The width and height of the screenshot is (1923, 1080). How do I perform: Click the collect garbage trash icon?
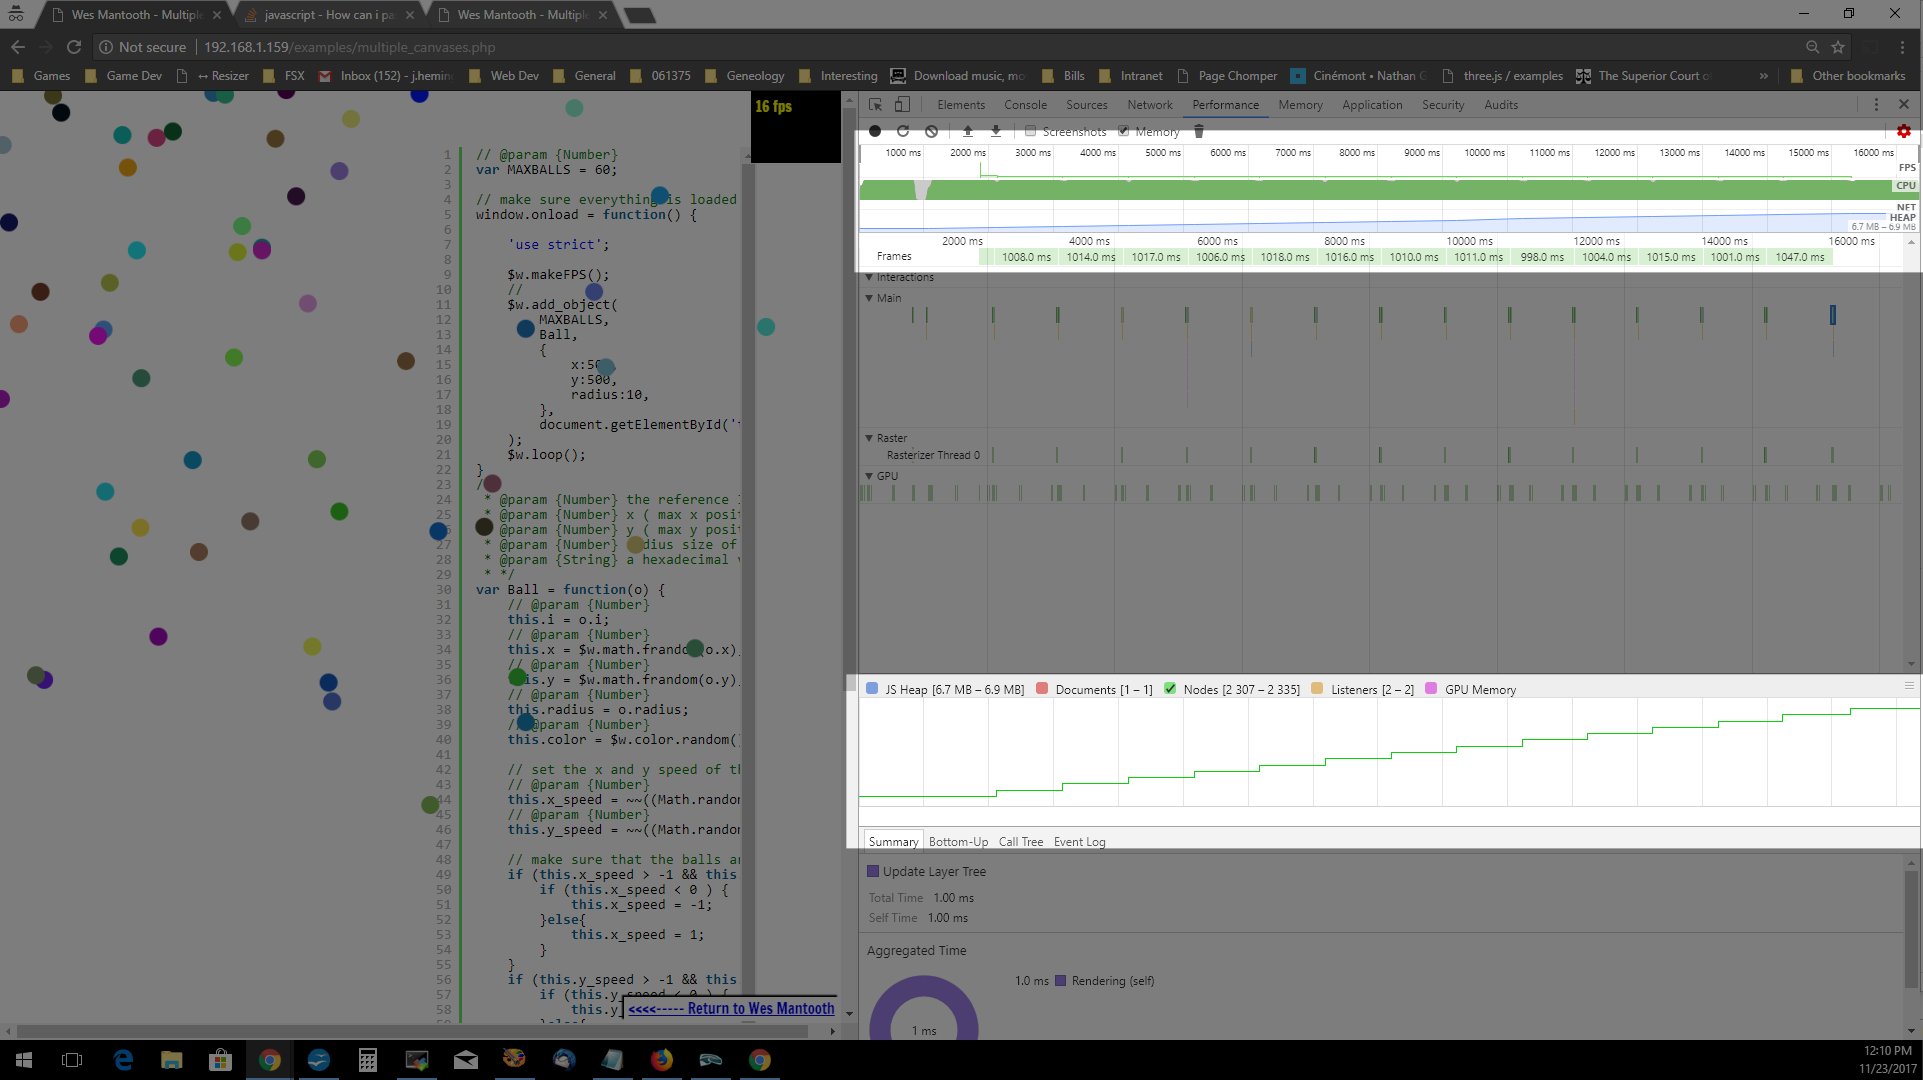[x=1199, y=131]
